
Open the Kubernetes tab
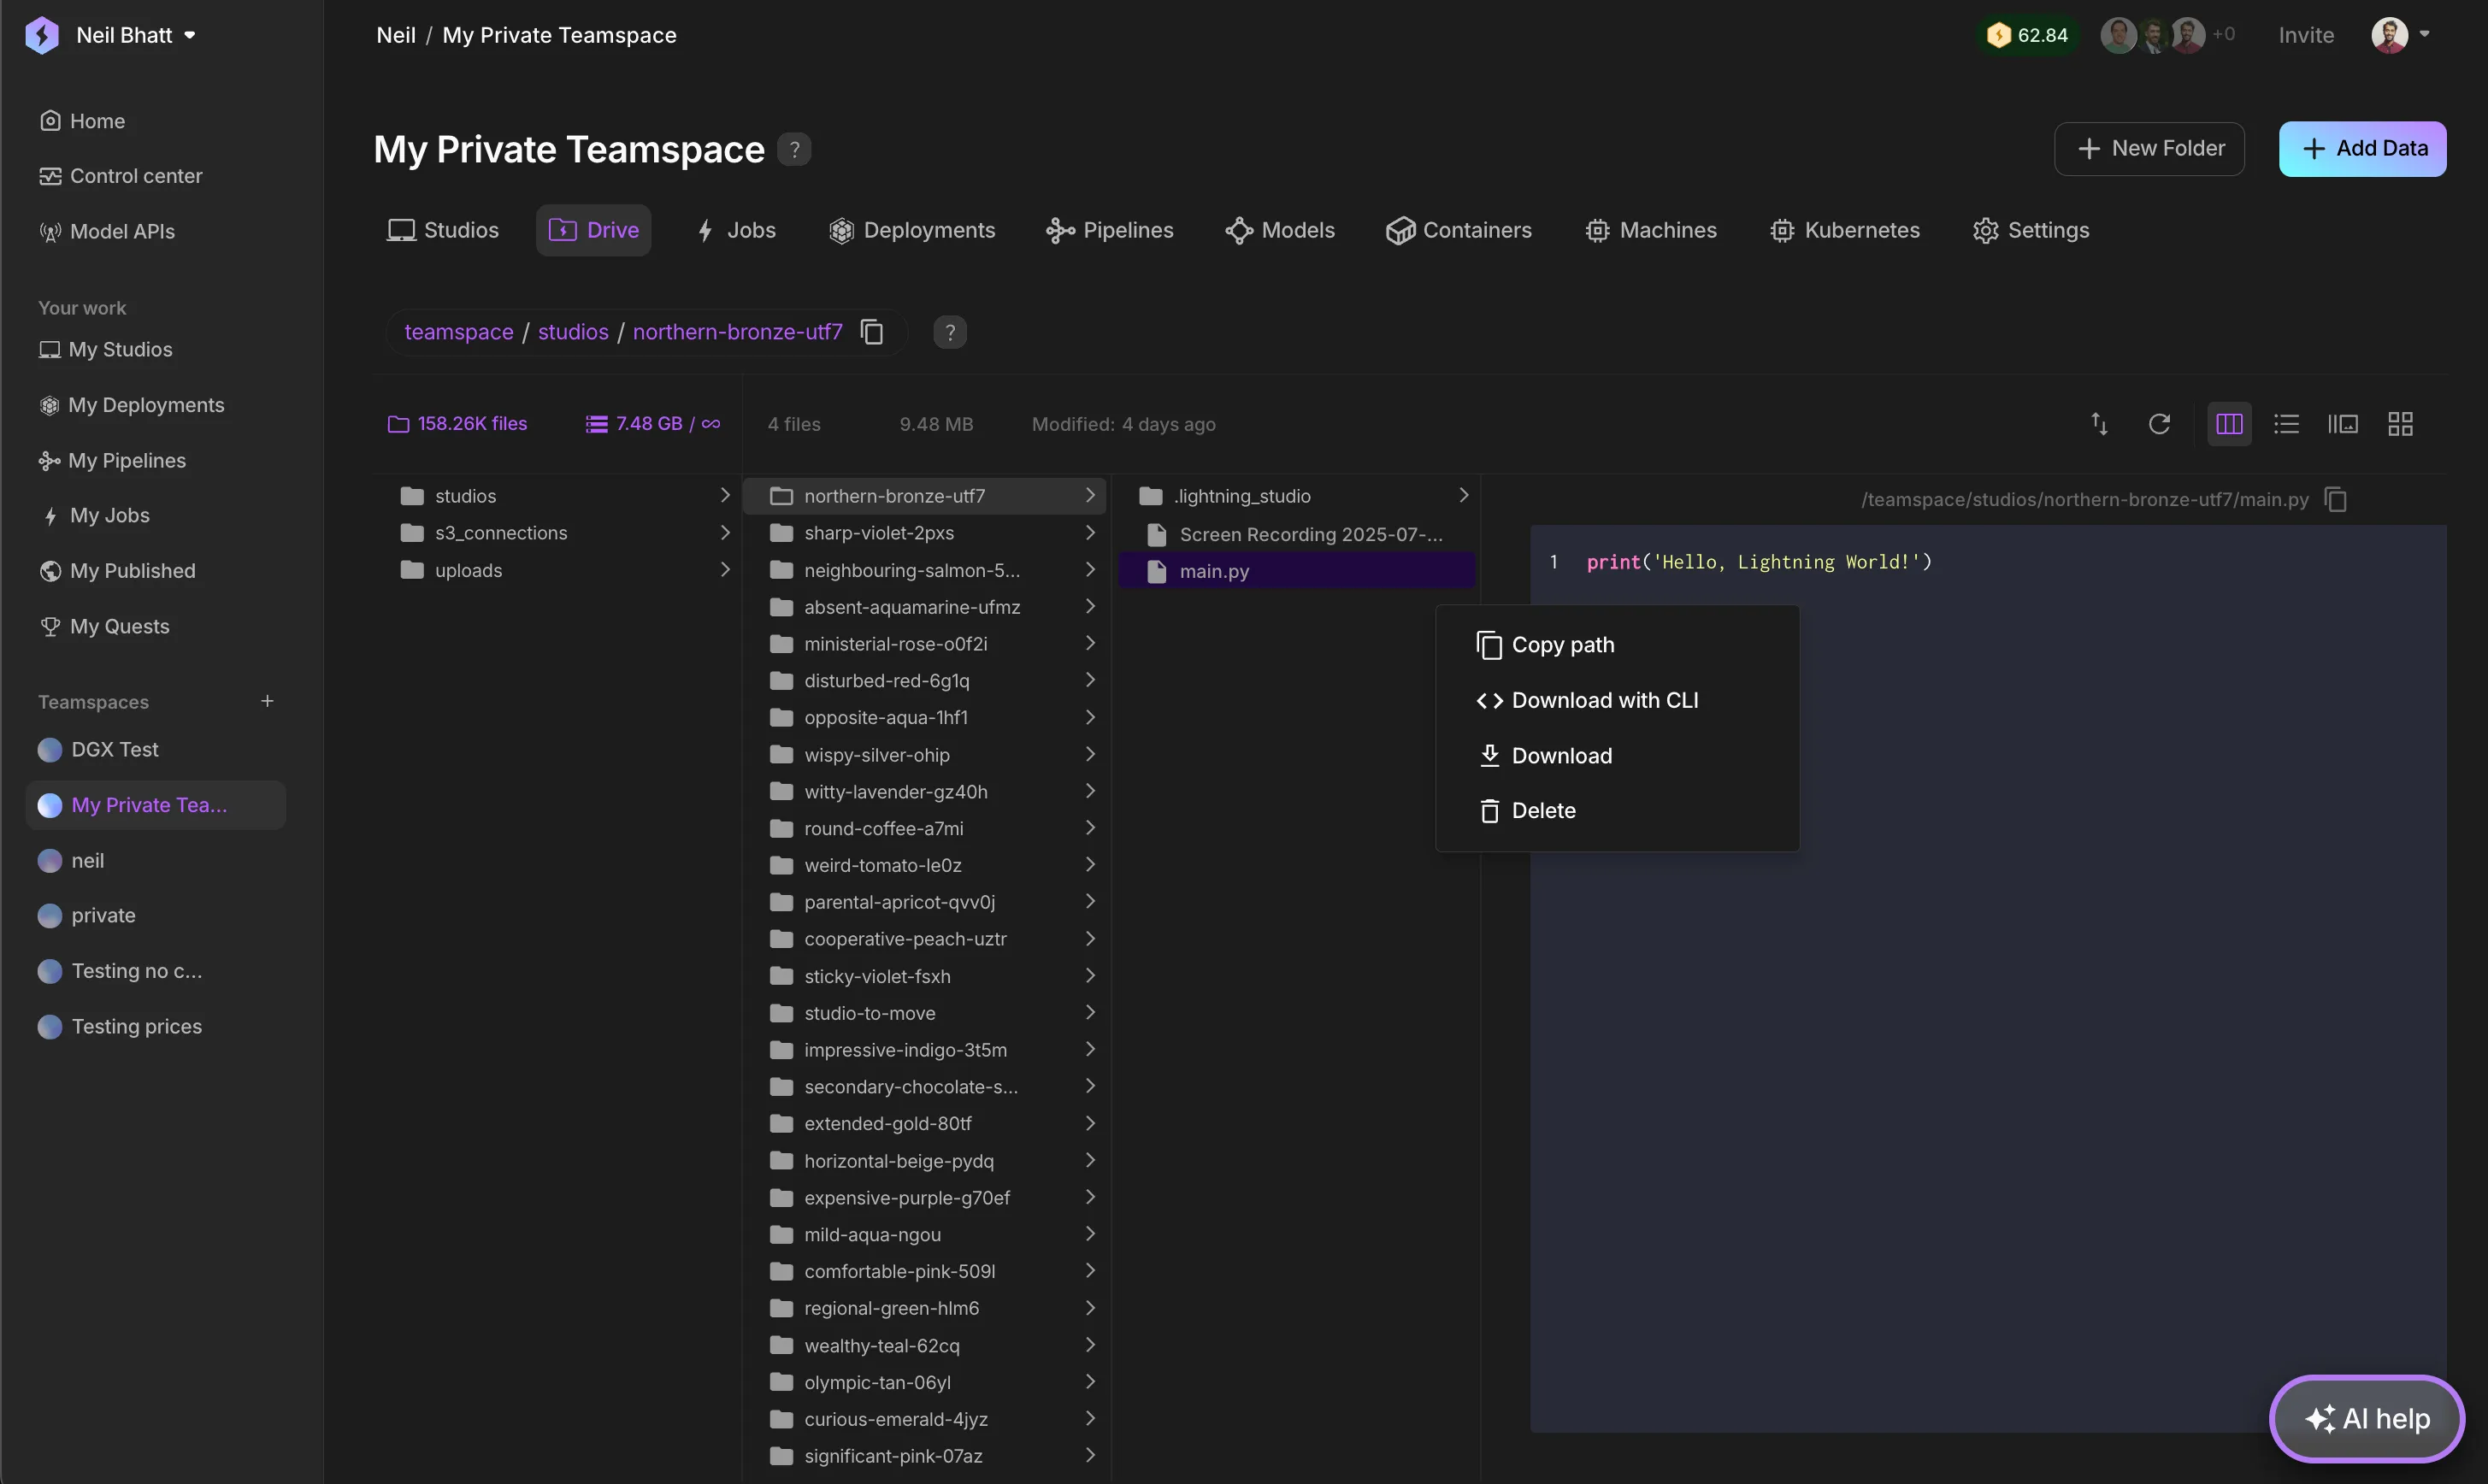coord(1844,231)
